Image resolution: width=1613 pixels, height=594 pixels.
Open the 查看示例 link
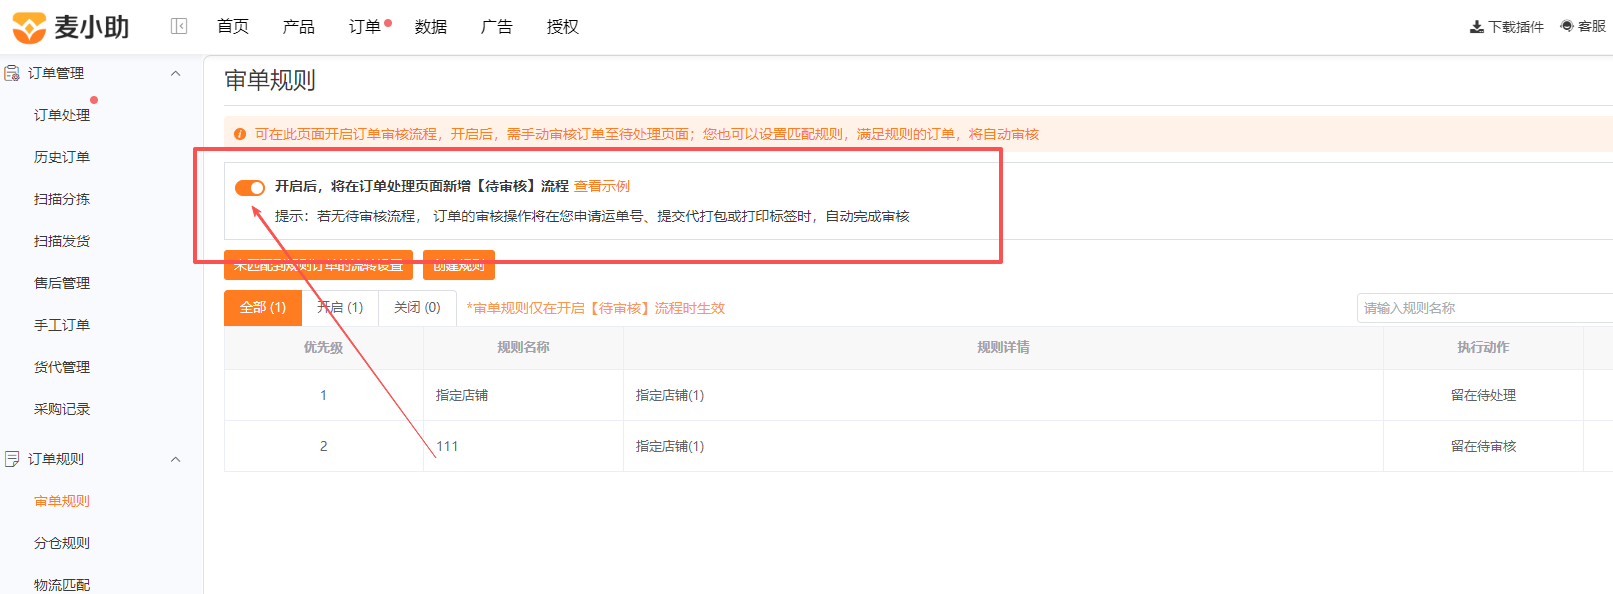click(x=602, y=186)
